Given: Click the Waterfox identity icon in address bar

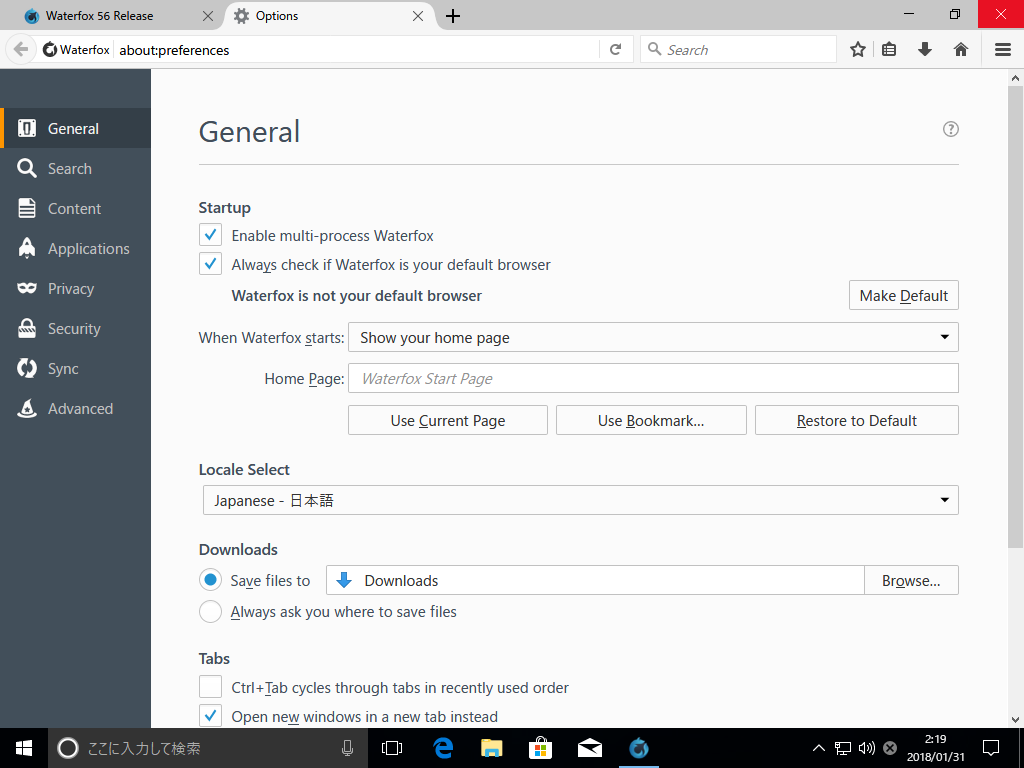Looking at the screenshot, I should pyautogui.click(x=50, y=50).
